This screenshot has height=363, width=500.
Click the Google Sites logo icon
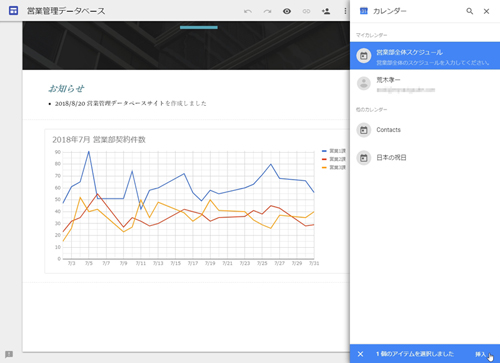pyautogui.click(x=13, y=11)
